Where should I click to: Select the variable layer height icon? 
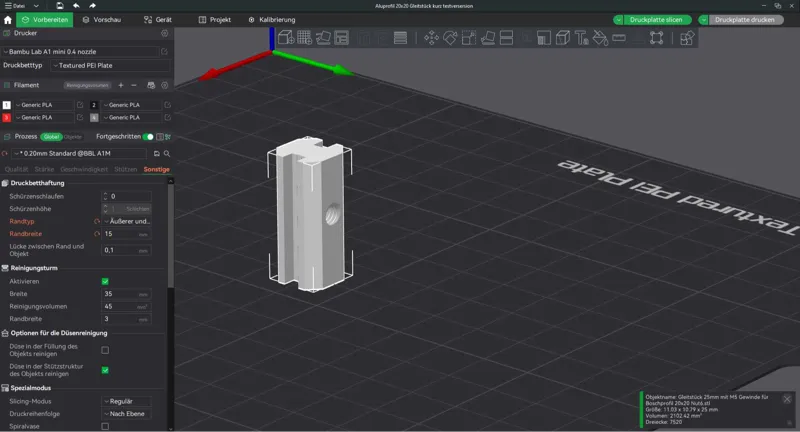[401, 38]
